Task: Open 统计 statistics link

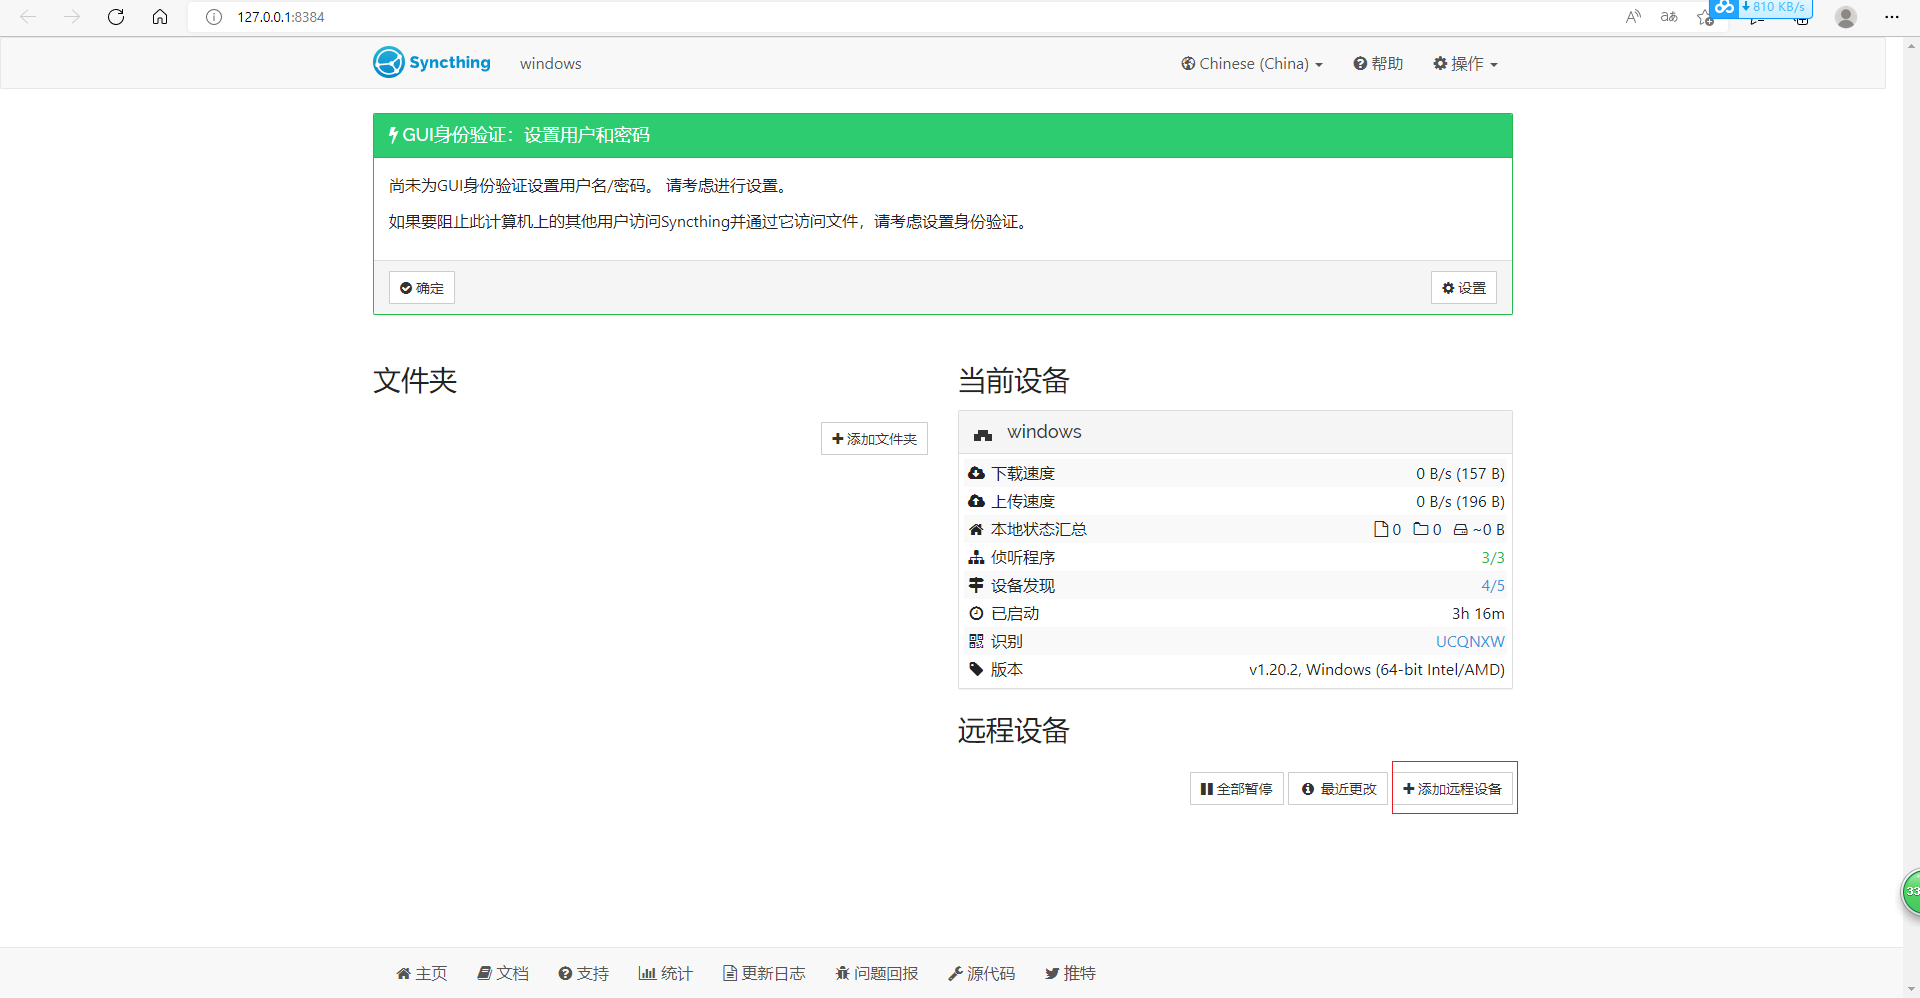Action: (x=666, y=973)
